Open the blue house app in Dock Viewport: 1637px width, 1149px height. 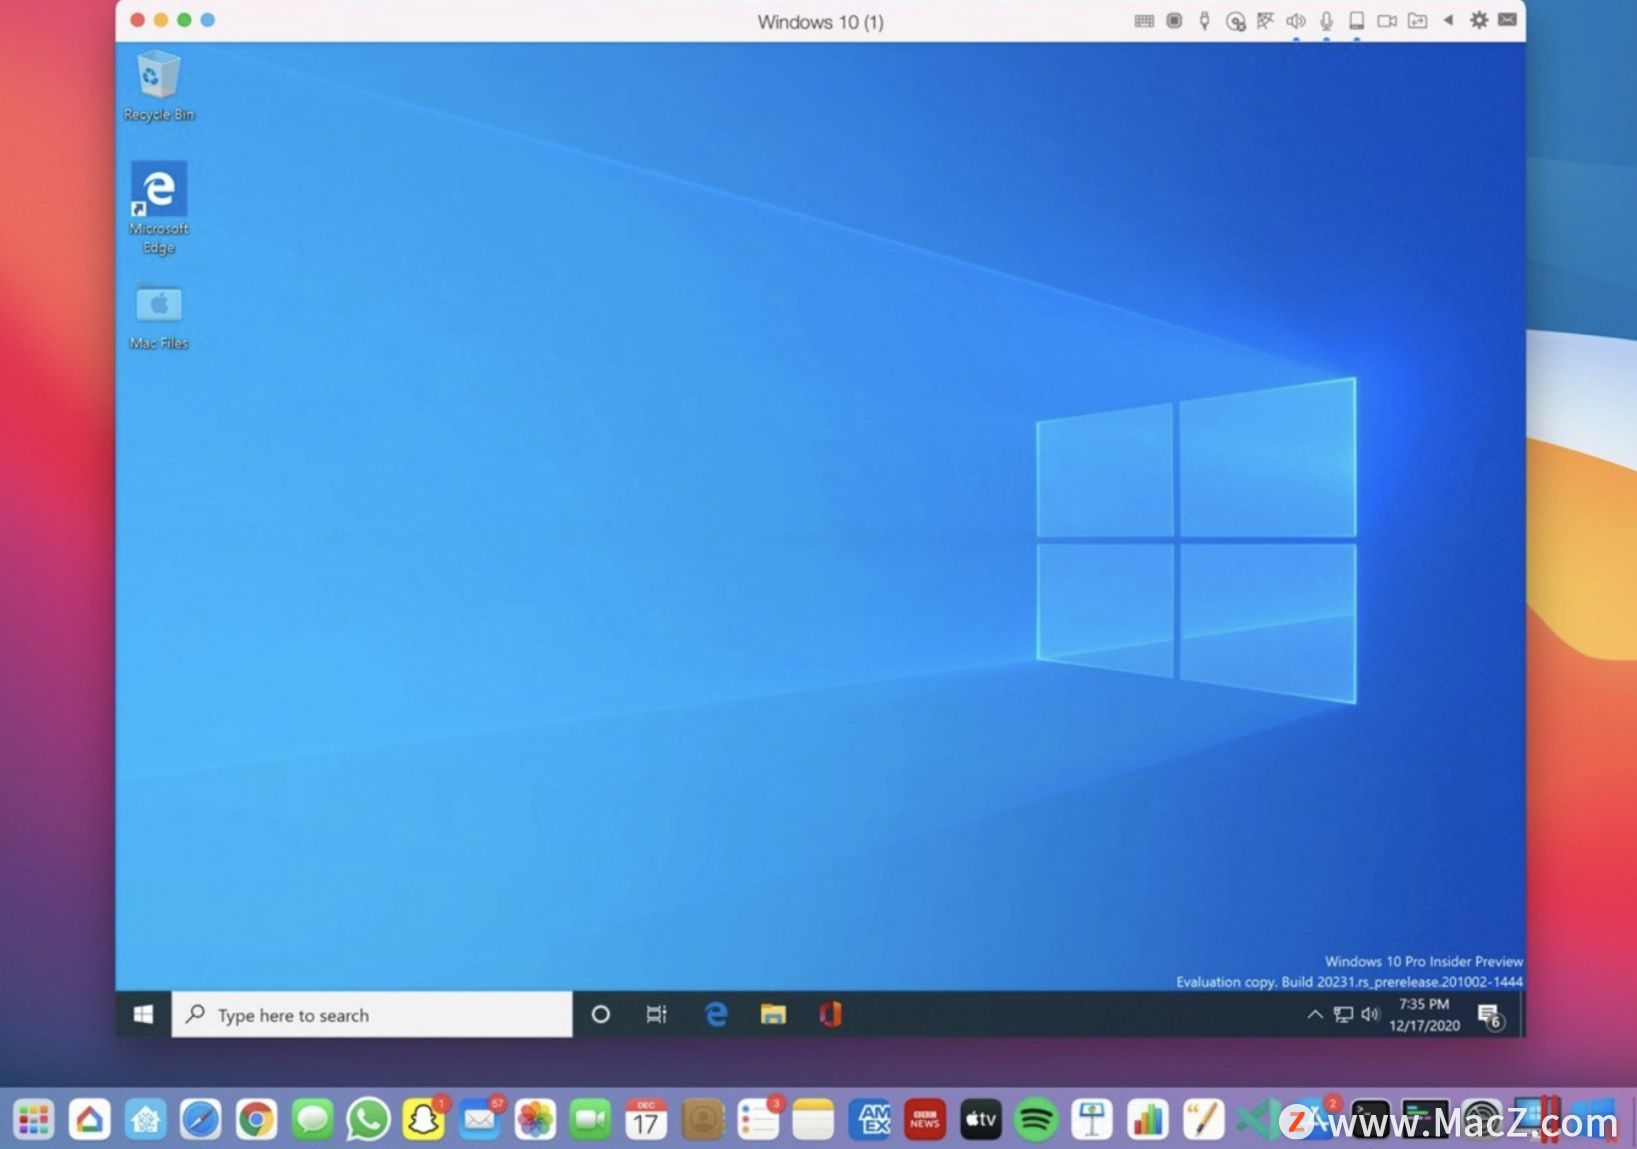145,1120
